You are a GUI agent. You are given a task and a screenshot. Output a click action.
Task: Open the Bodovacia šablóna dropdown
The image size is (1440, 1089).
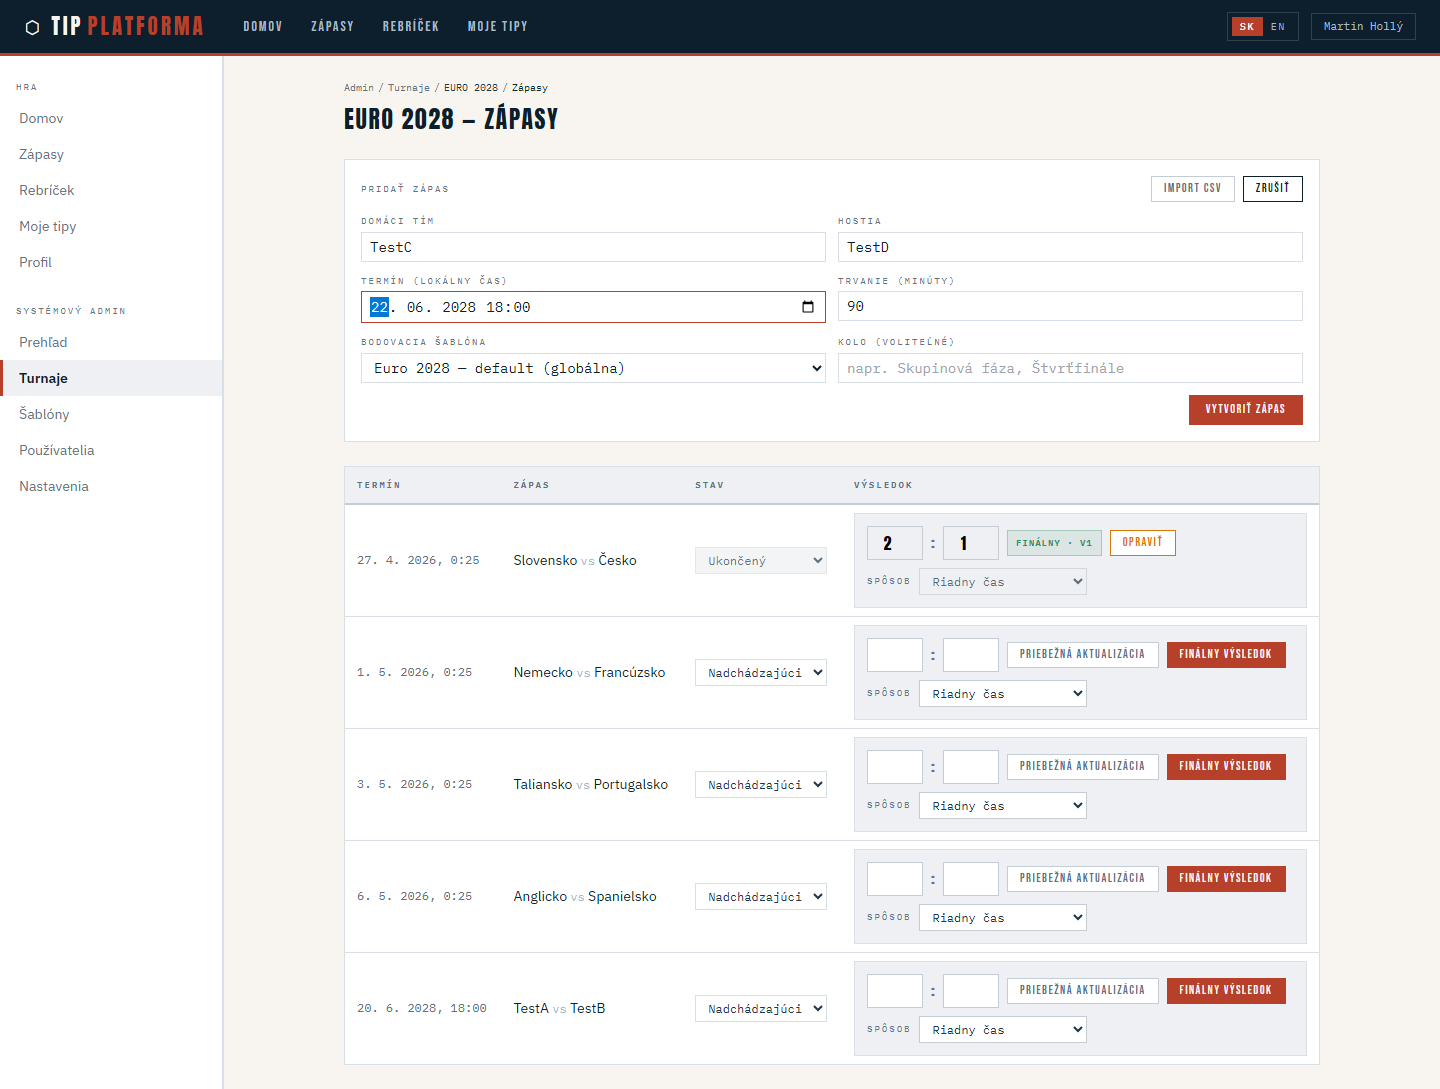tap(593, 368)
